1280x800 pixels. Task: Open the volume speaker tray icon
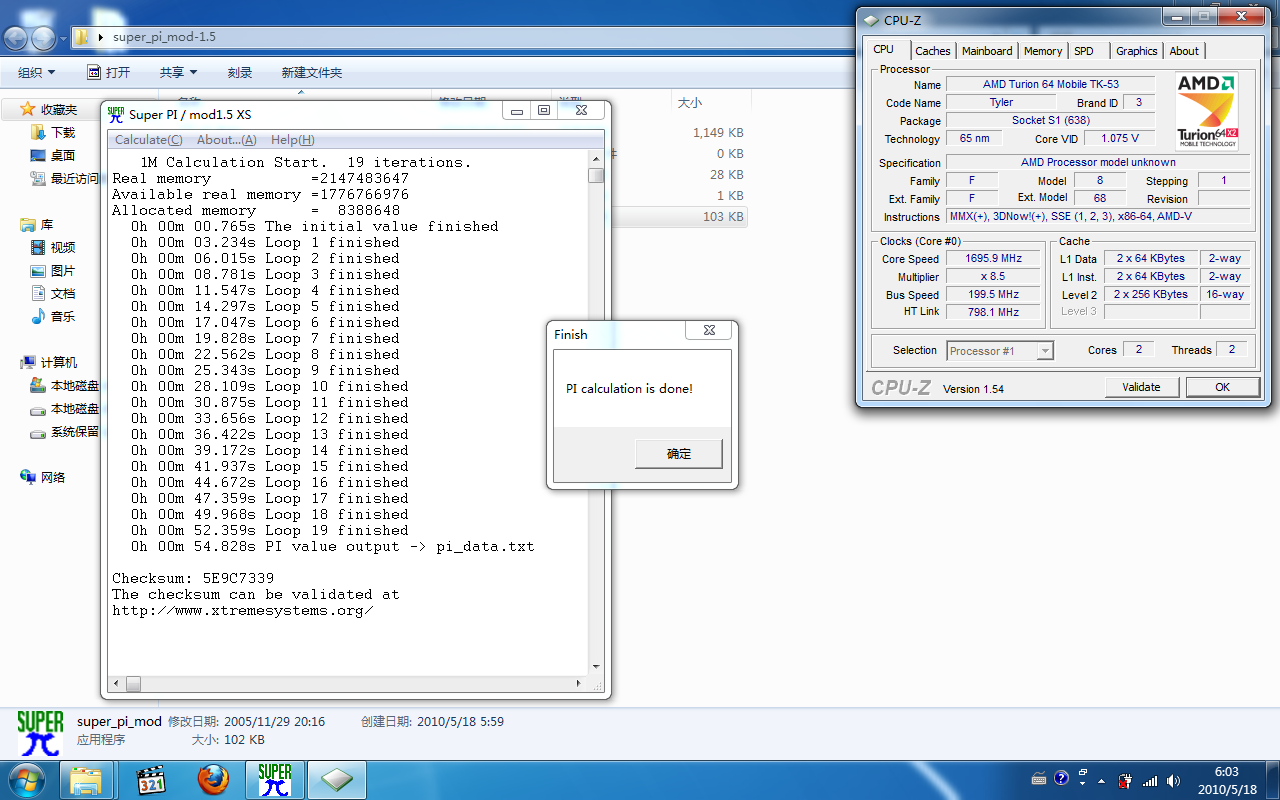click(1175, 781)
